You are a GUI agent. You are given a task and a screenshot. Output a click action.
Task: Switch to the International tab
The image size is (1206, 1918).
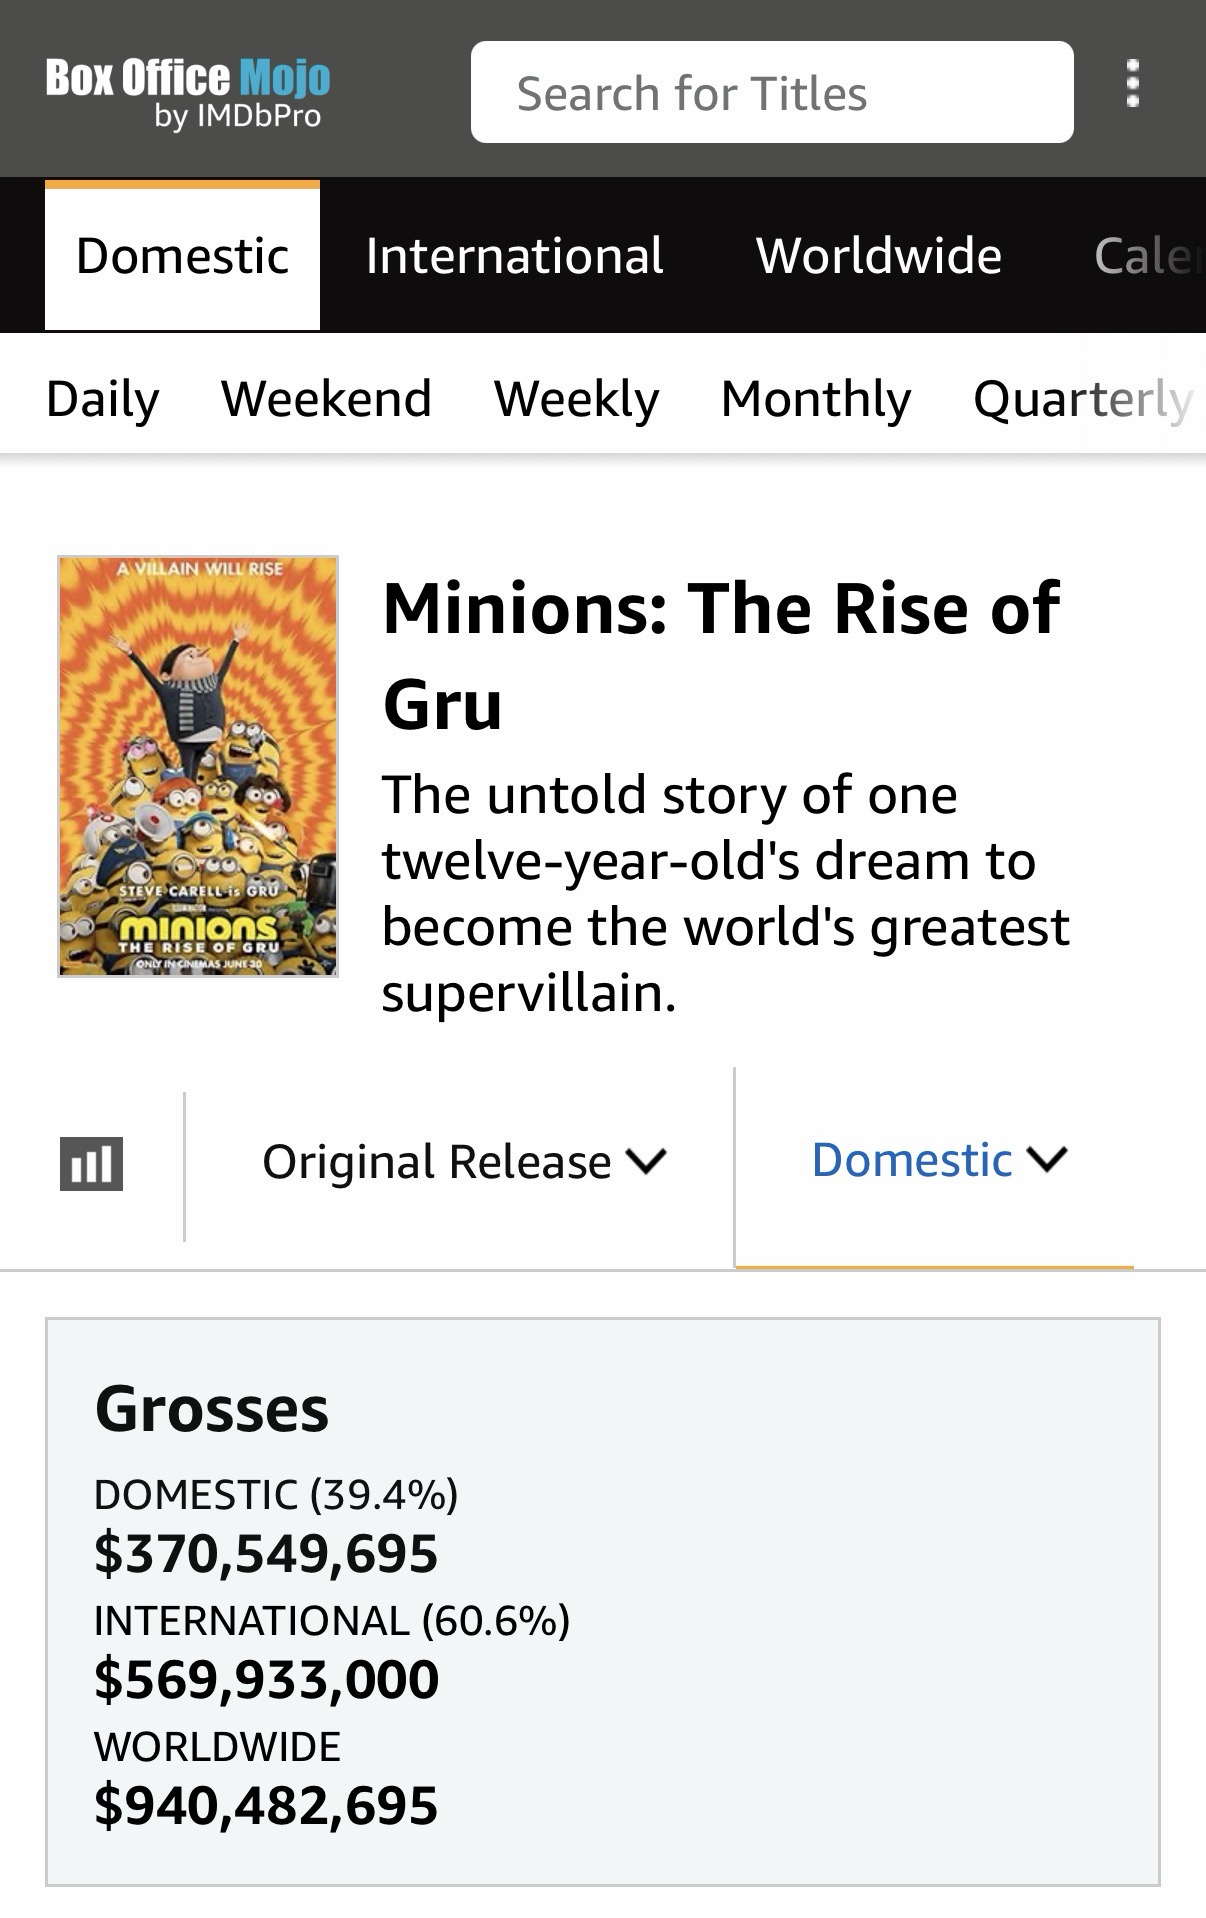pyautogui.click(x=514, y=256)
